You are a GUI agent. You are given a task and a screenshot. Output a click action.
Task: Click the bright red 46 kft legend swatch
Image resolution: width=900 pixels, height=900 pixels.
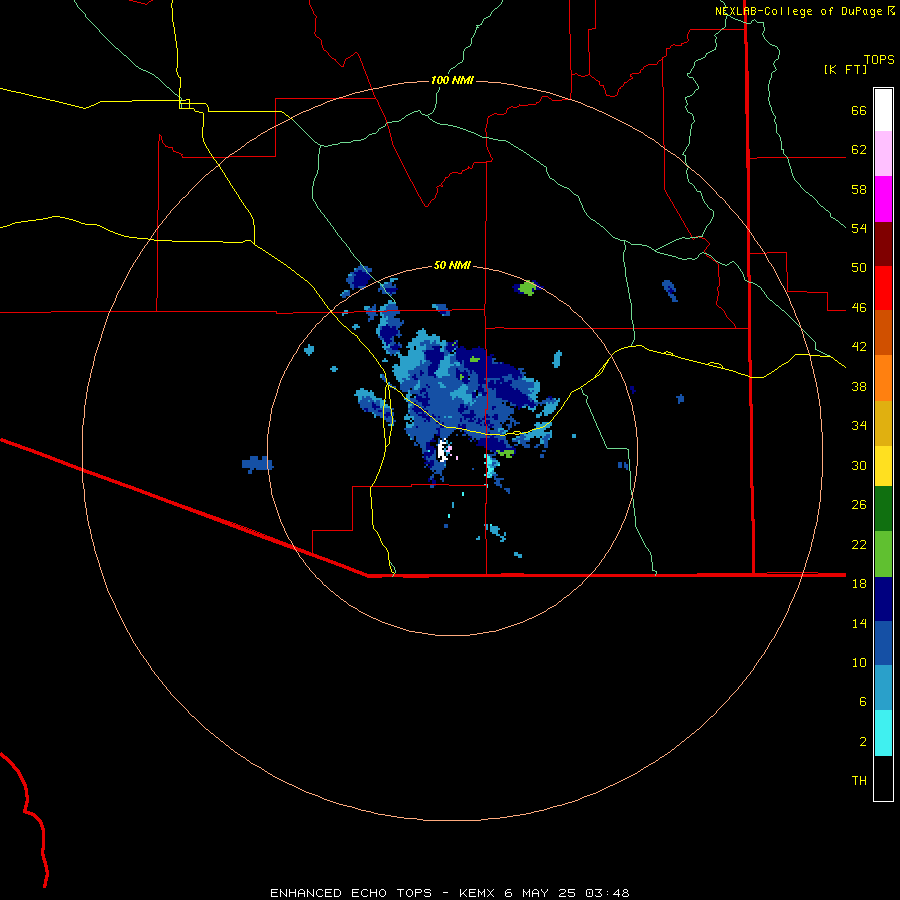[883, 288]
